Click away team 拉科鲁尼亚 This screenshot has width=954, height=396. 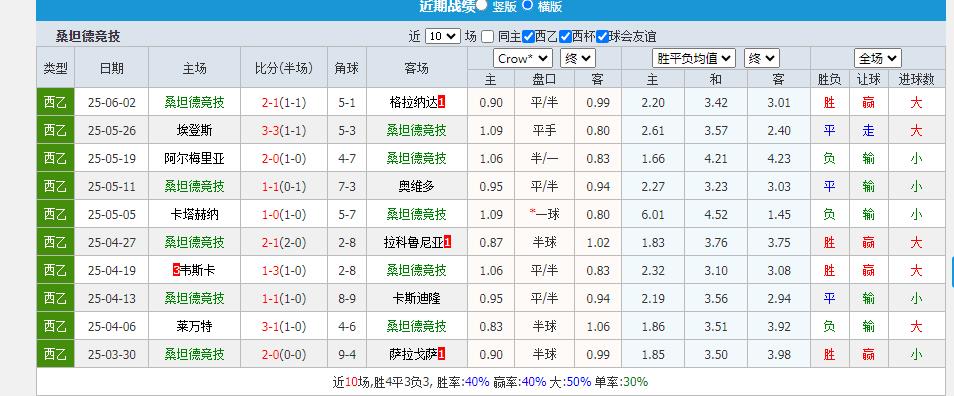click(x=414, y=242)
